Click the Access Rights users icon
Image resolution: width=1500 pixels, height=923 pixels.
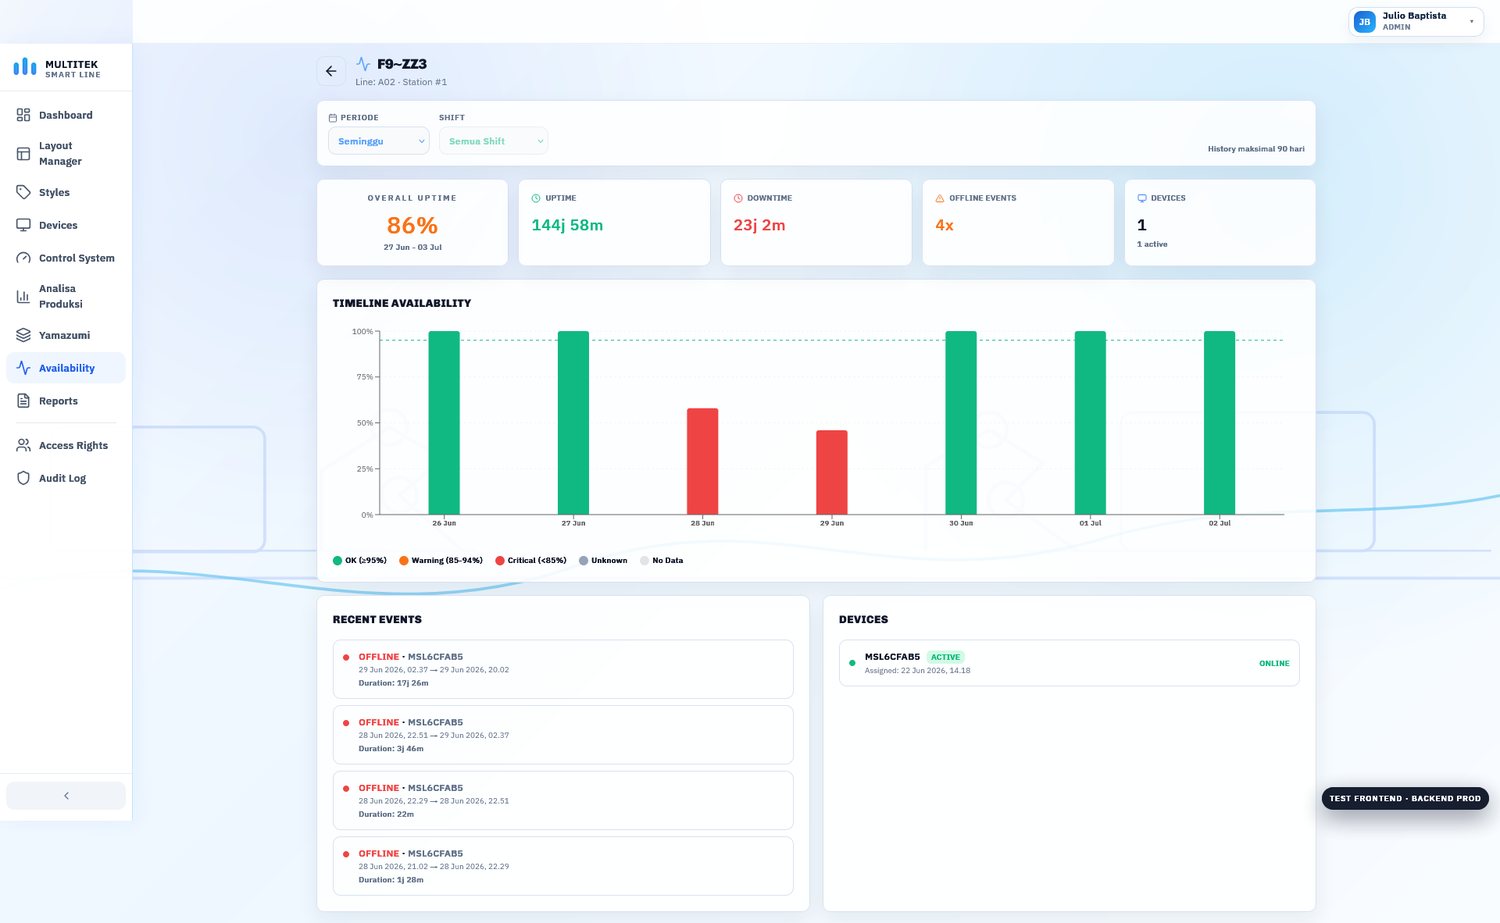23,445
